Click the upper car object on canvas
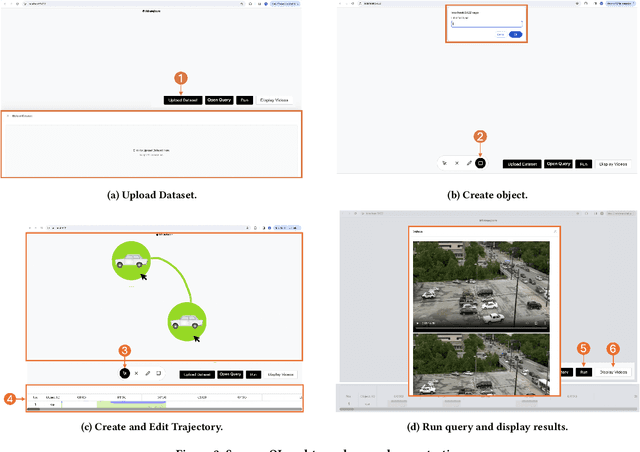 (x=131, y=263)
